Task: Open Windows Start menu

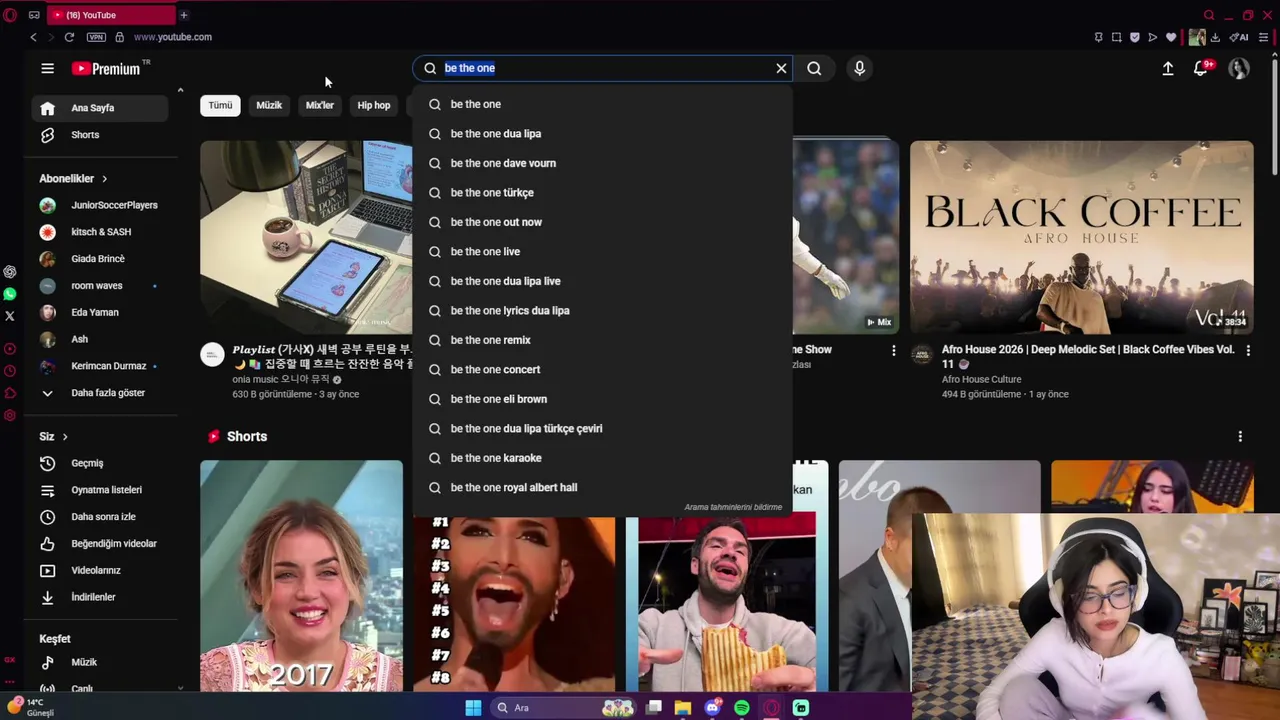Action: (x=473, y=708)
